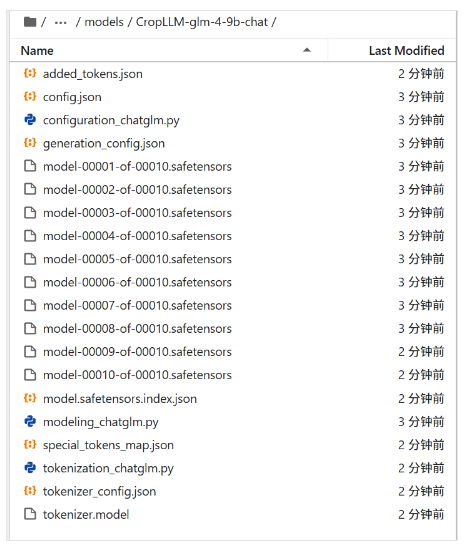Click modified time of tokenizer.model
This screenshot has height=551, width=468.
click(x=421, y=515)
